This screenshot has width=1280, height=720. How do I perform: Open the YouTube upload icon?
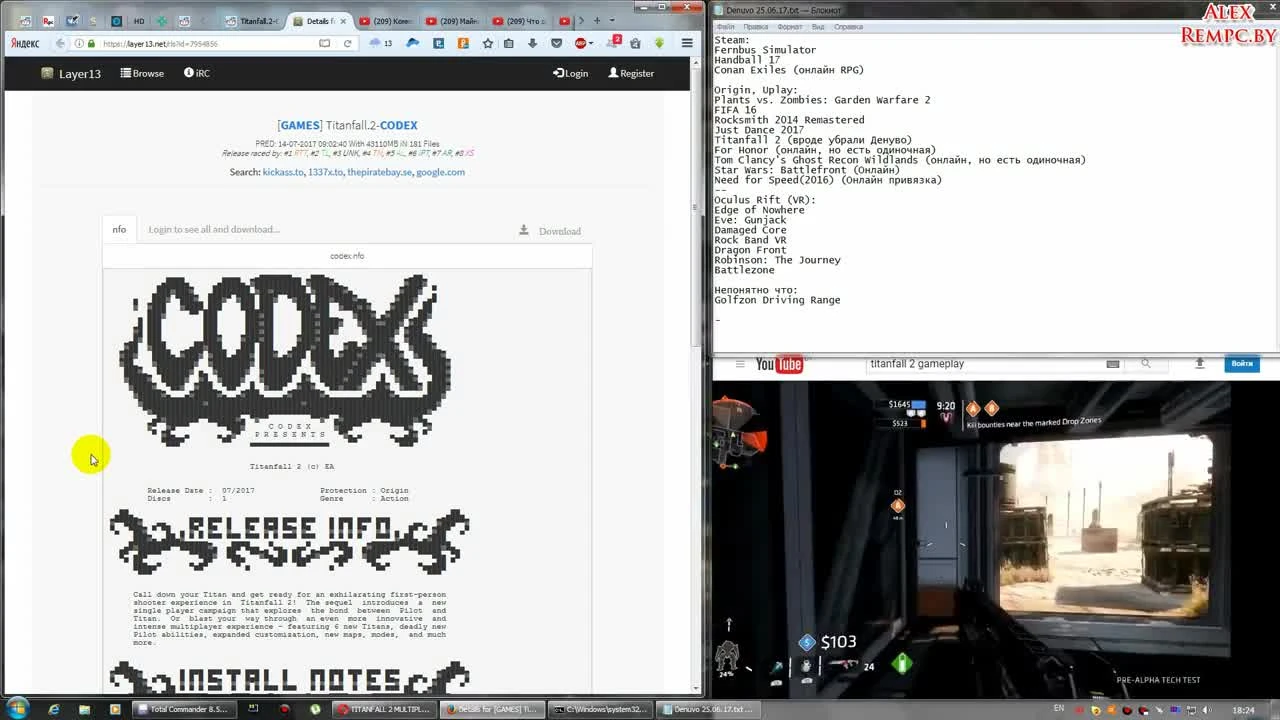pyautogui.click(x=1200, y=364)
